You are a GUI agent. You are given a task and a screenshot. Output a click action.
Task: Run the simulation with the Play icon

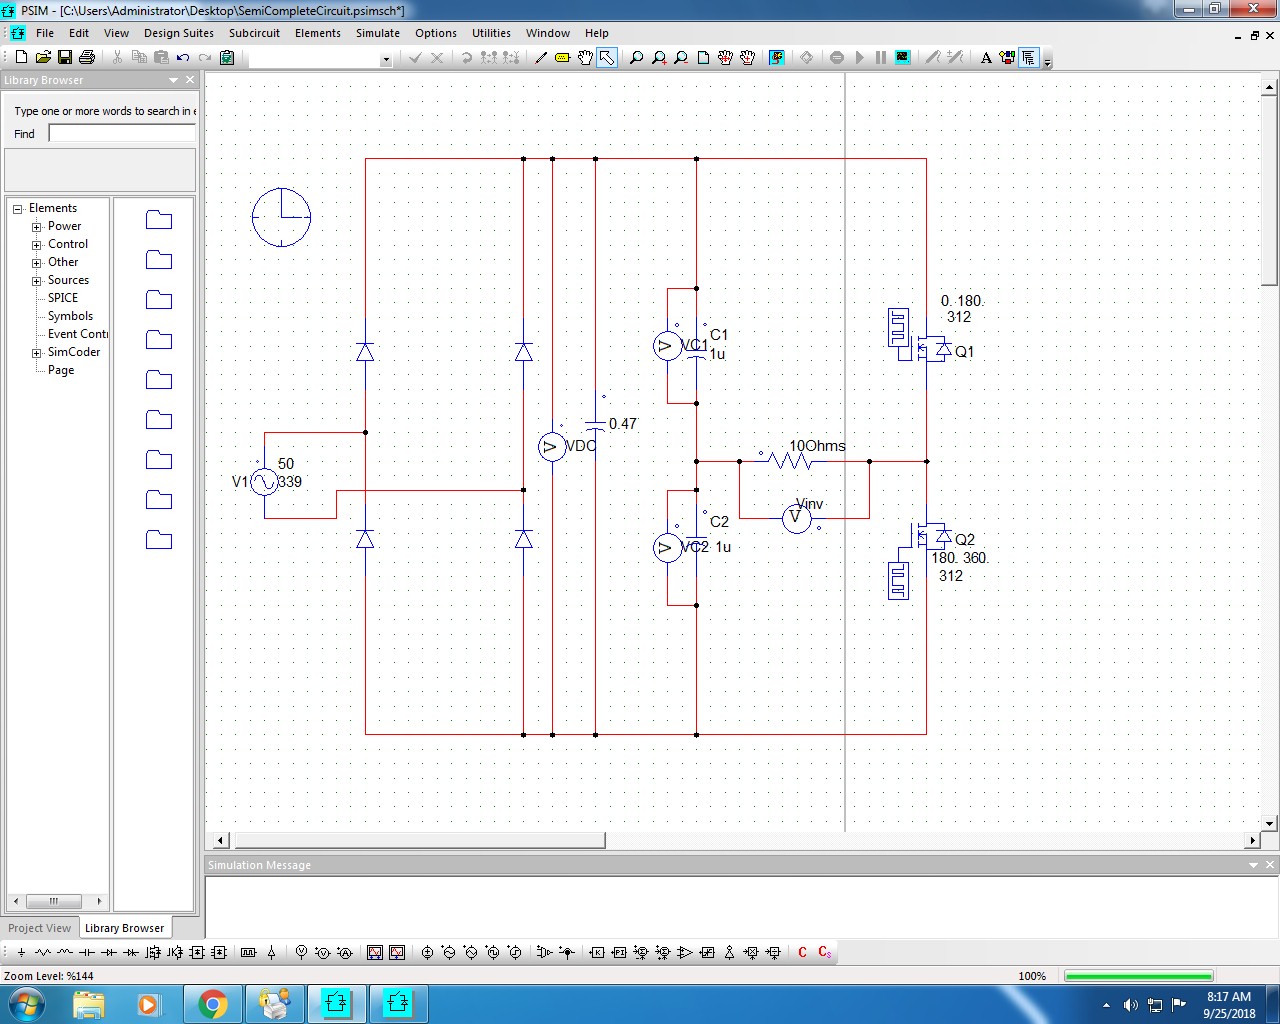click(x=858, y=57)
